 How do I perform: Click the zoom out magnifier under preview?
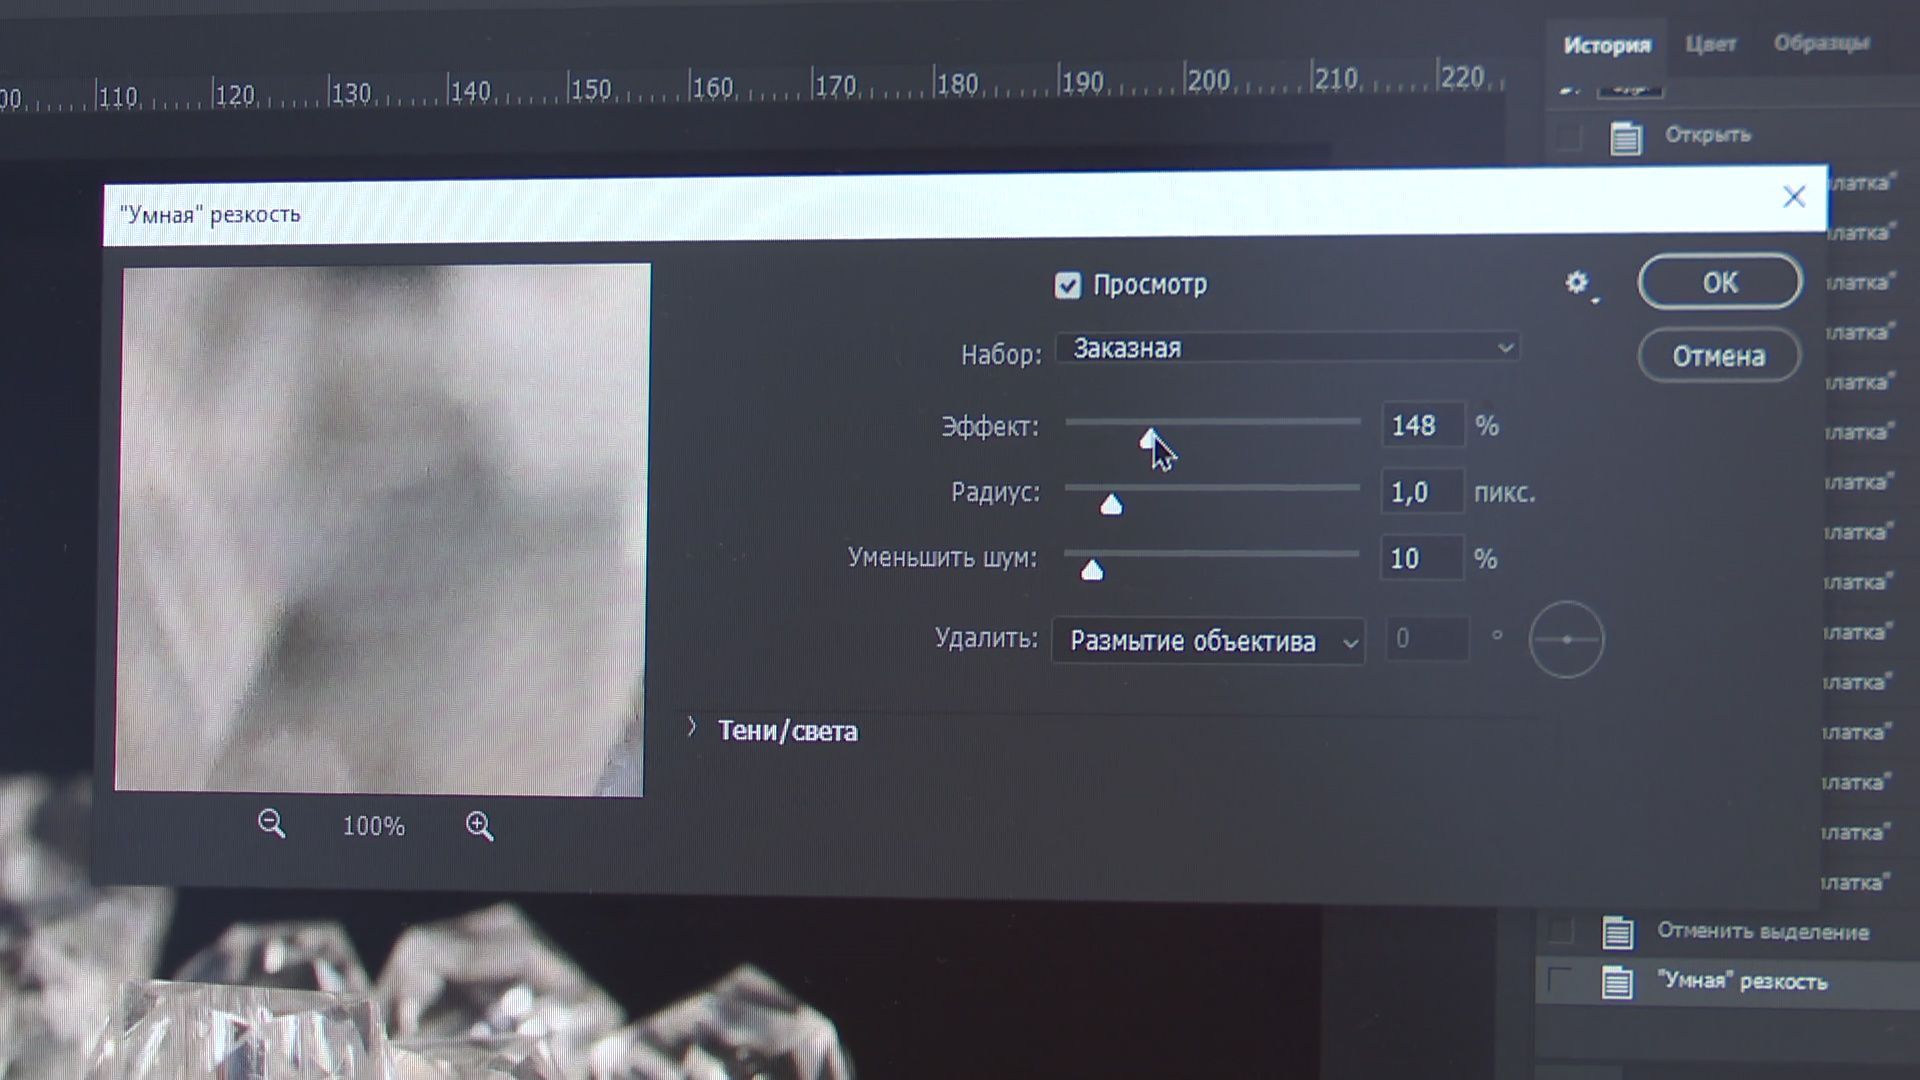[x=271, y=824]
